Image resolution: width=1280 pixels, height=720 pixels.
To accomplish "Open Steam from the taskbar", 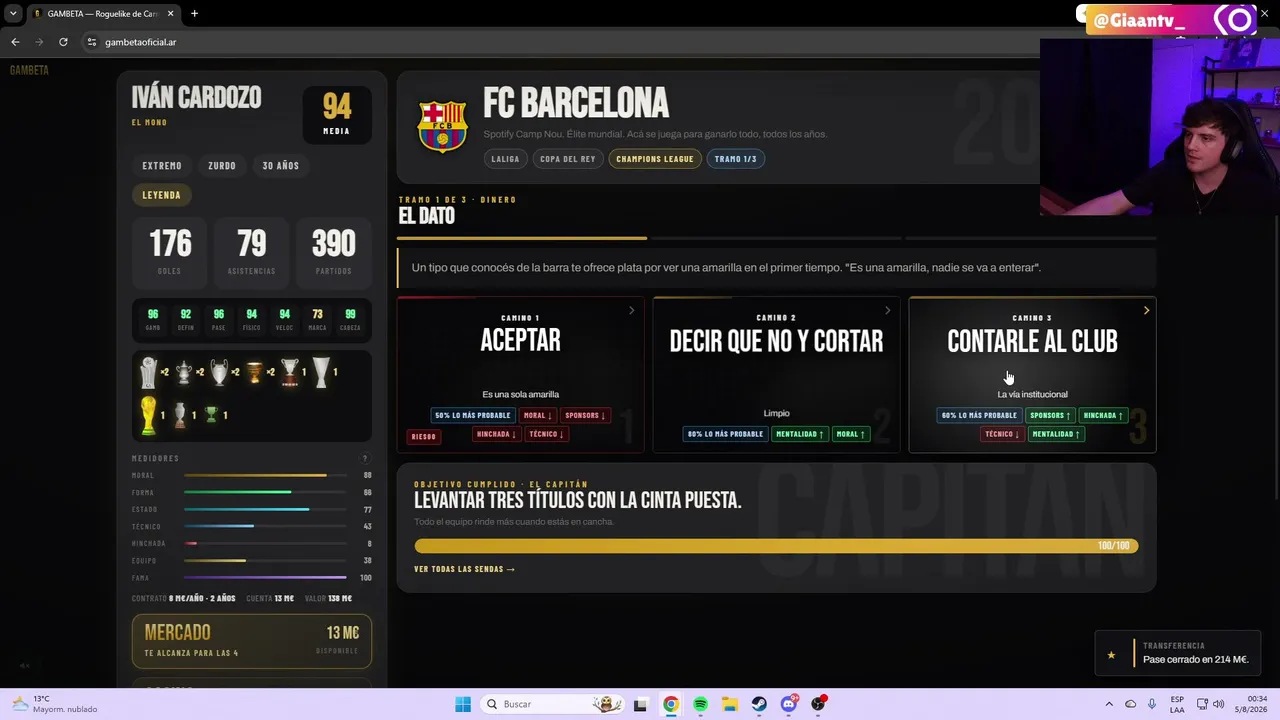I will click(x=759, y=704).
